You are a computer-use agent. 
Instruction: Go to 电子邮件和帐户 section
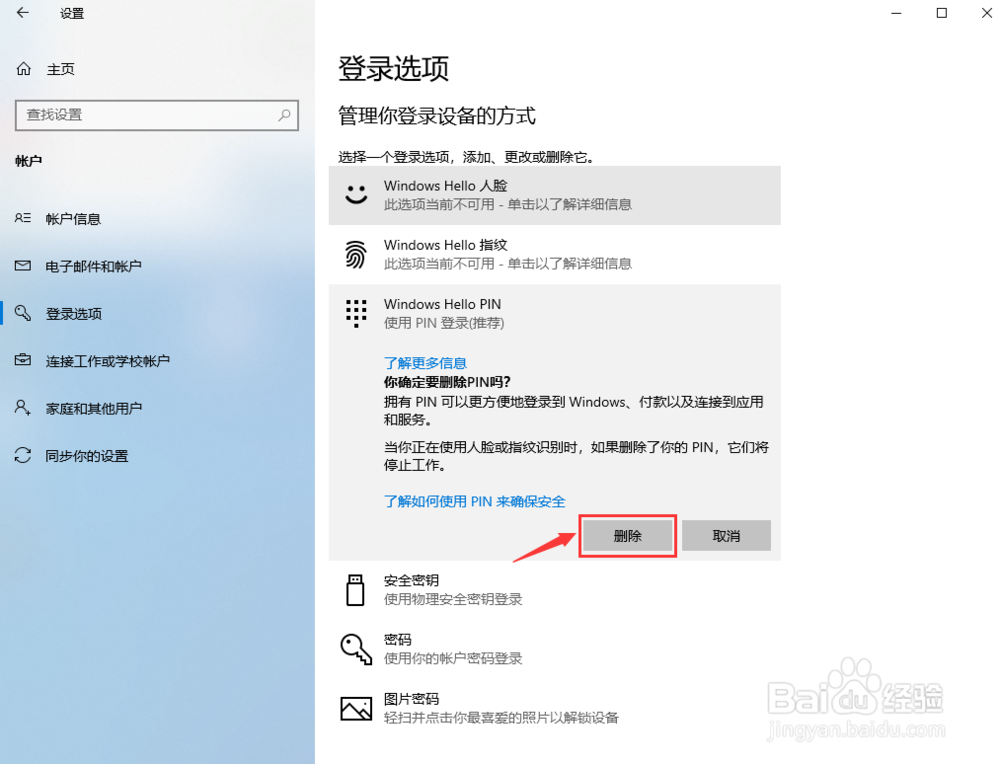94,266
